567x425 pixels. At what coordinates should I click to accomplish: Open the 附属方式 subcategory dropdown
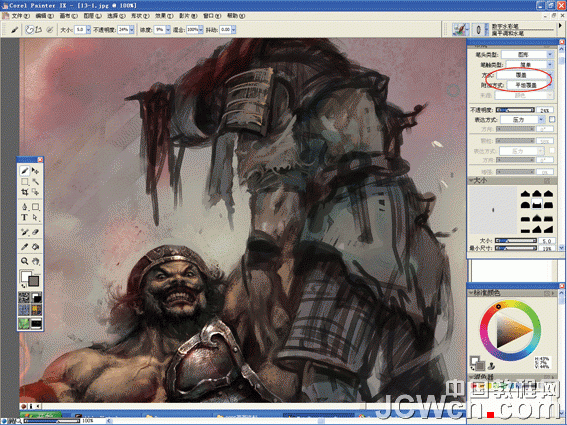point(529,85)
